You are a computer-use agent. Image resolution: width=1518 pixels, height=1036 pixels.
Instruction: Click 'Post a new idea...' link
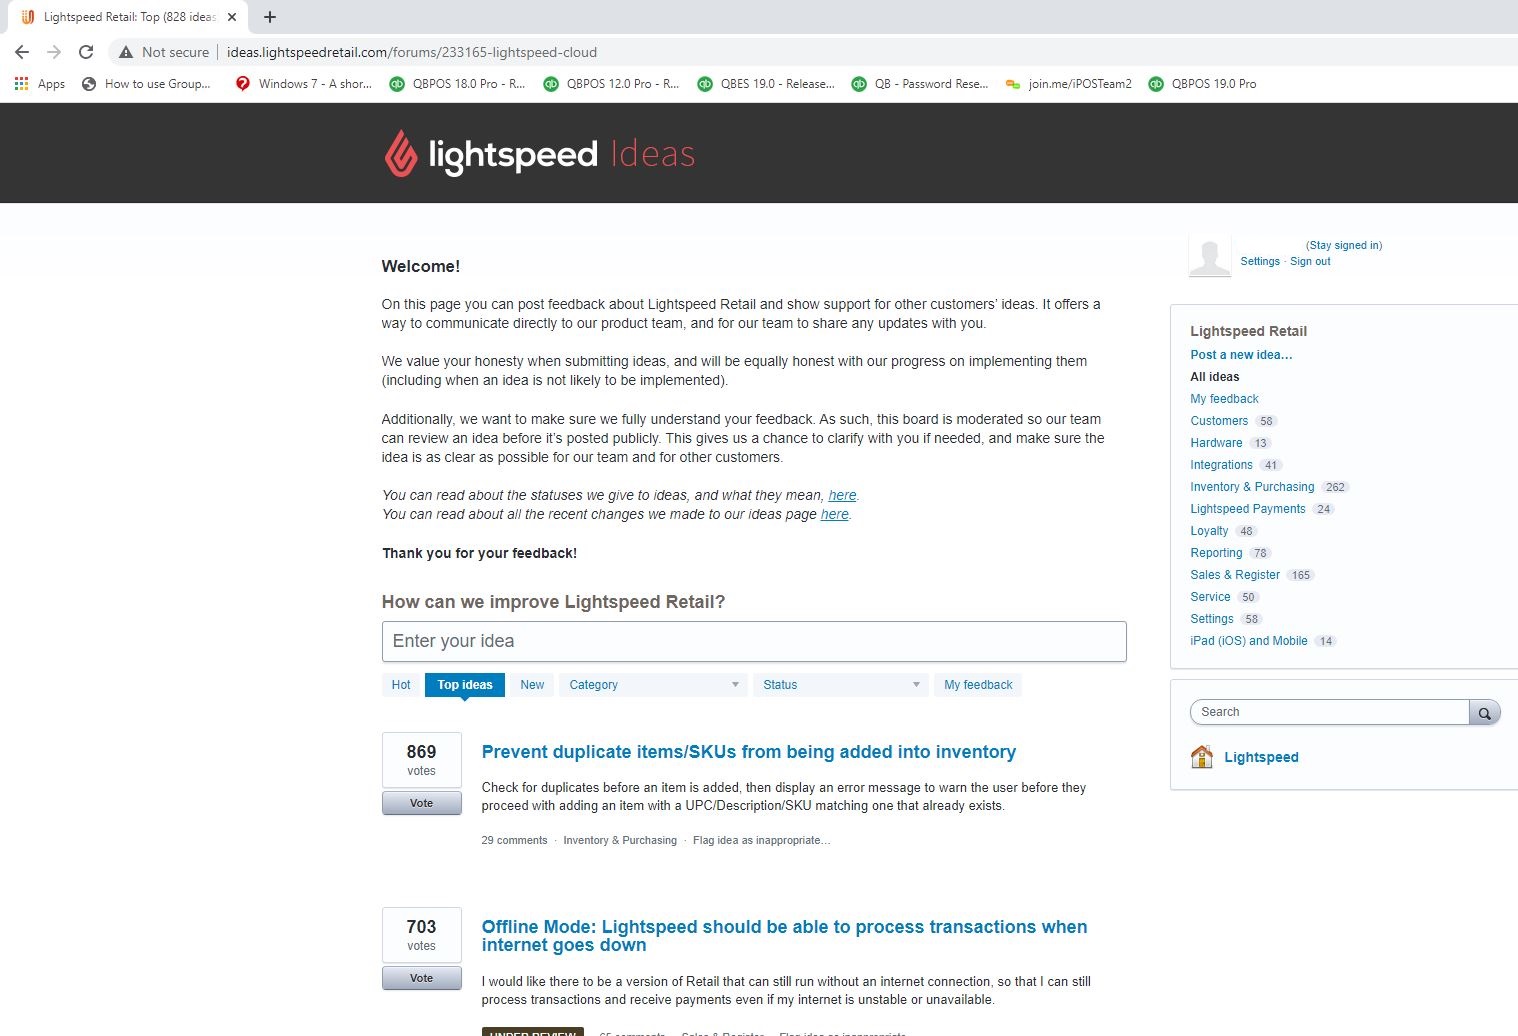(x=1241, y=355)
